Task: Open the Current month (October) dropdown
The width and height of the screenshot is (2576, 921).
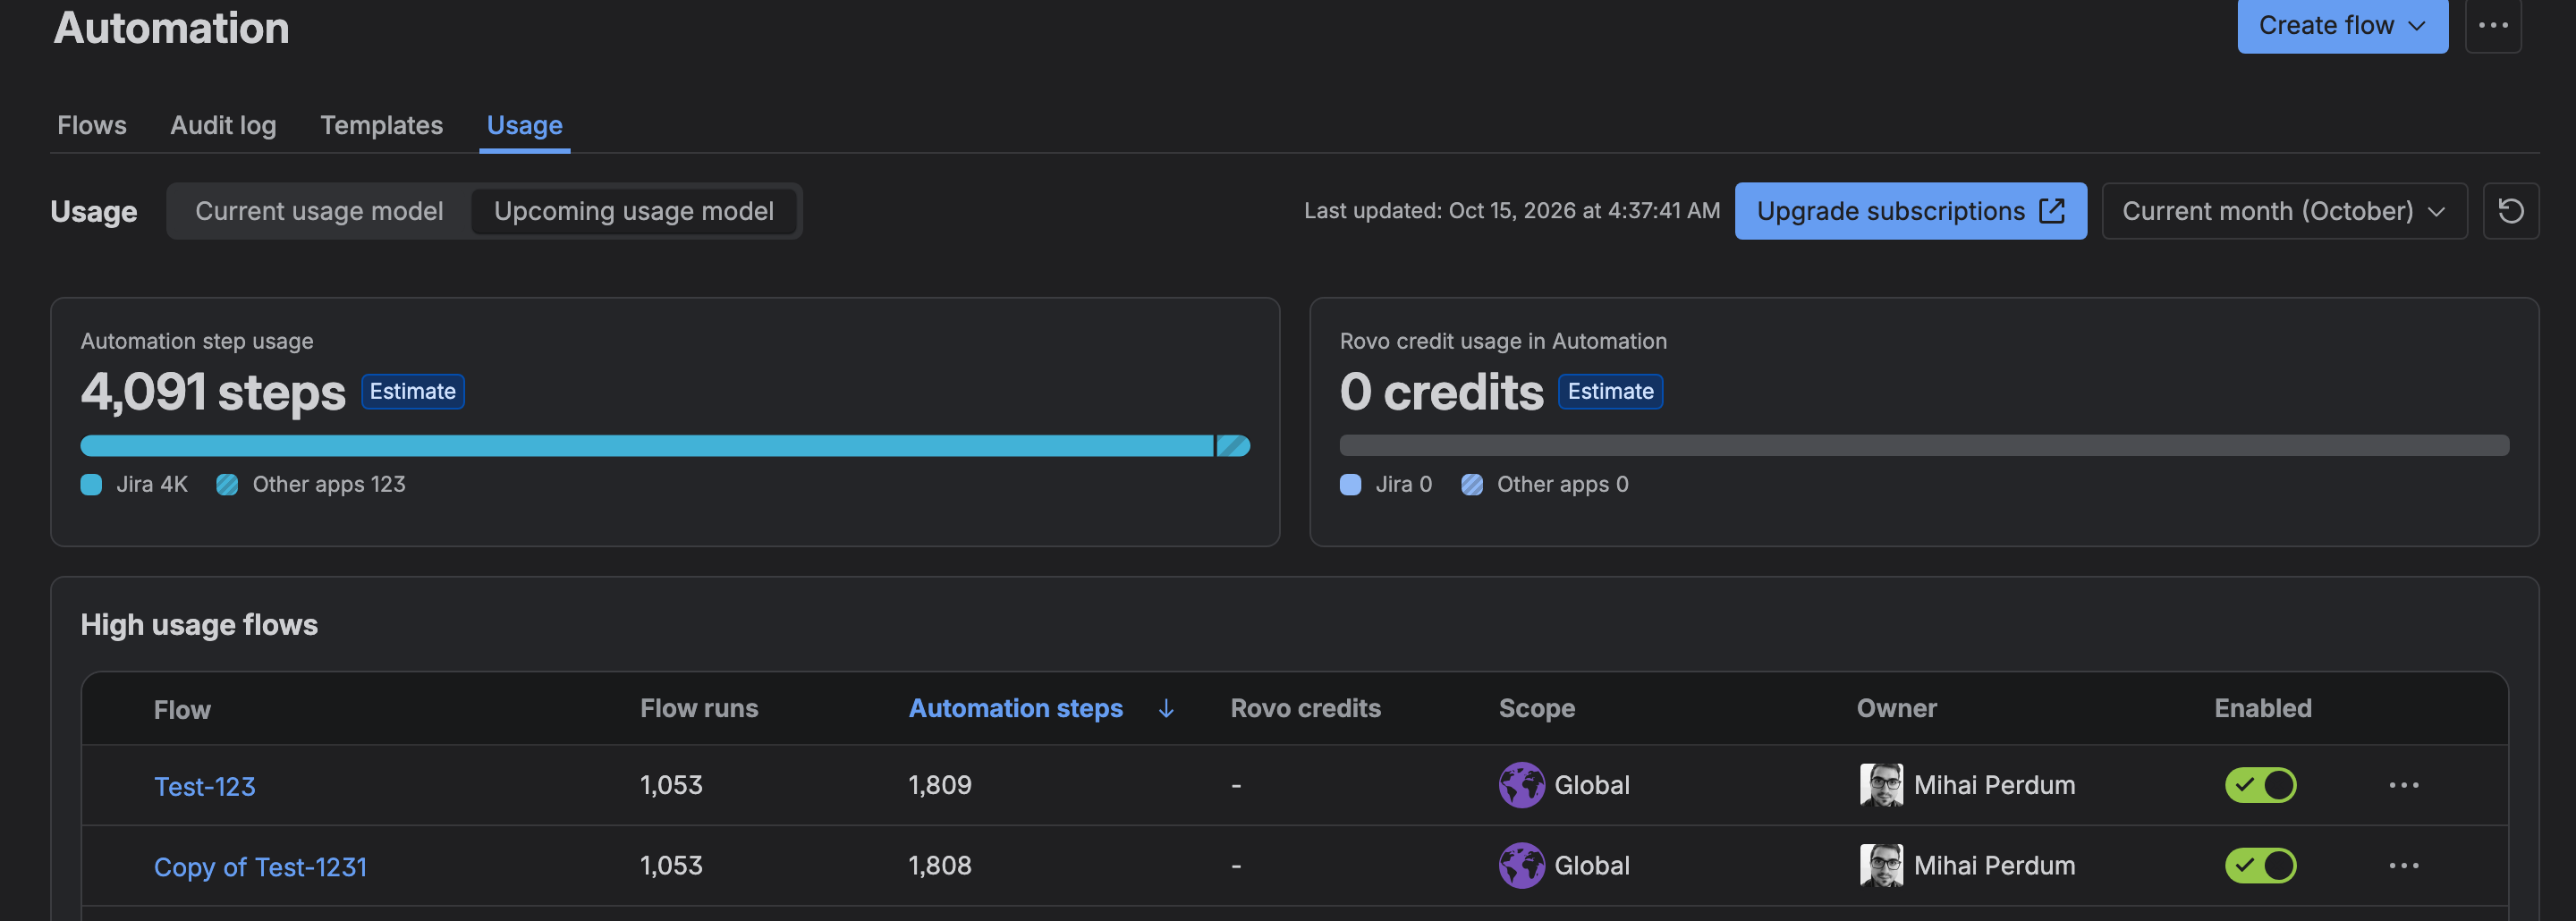Action: click(2284, 211)
